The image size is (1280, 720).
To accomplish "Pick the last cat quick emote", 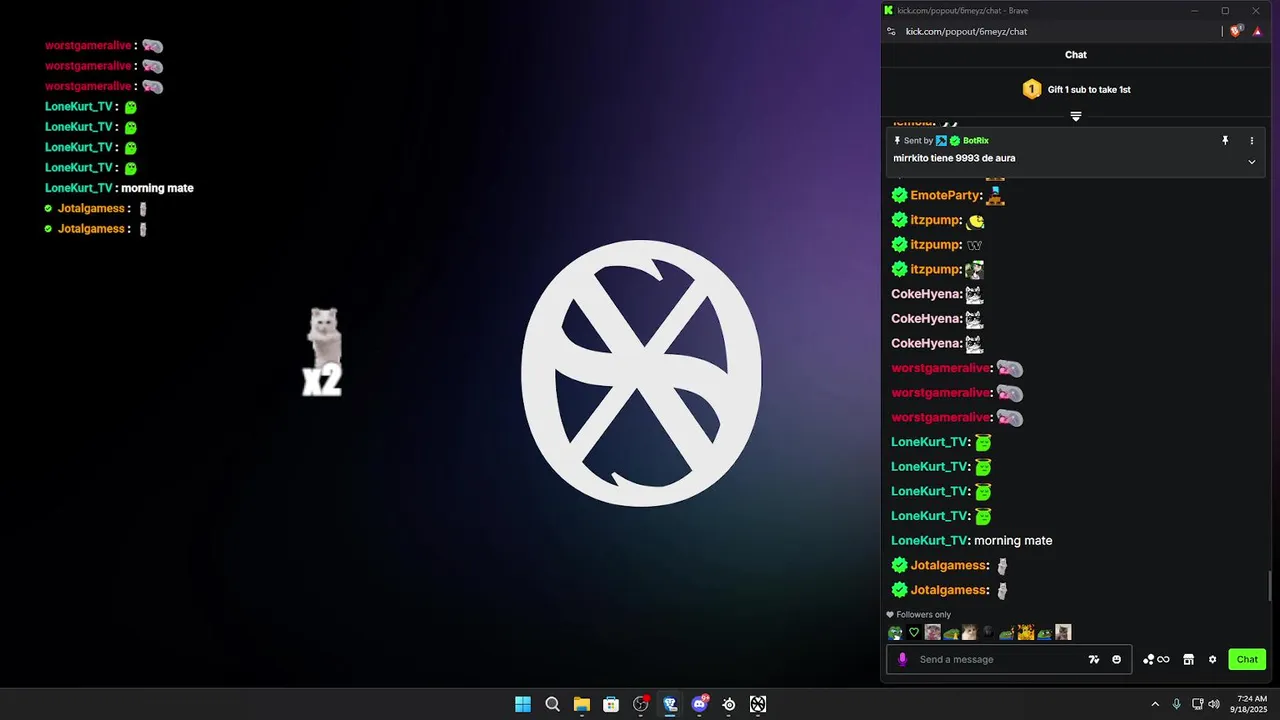I will coord(1063,632).
